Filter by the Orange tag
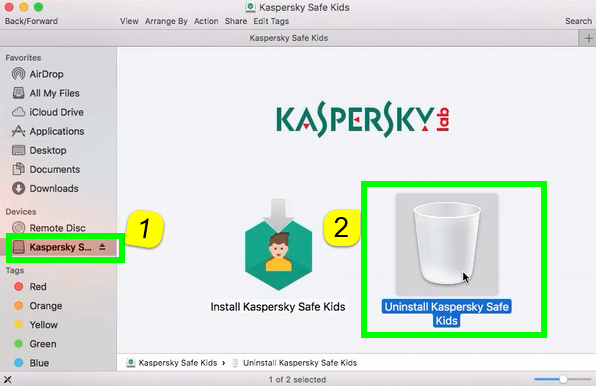Image resolution: width=596 pixels, height=386 pixels. pyautogui.click(x=38, y=305)
